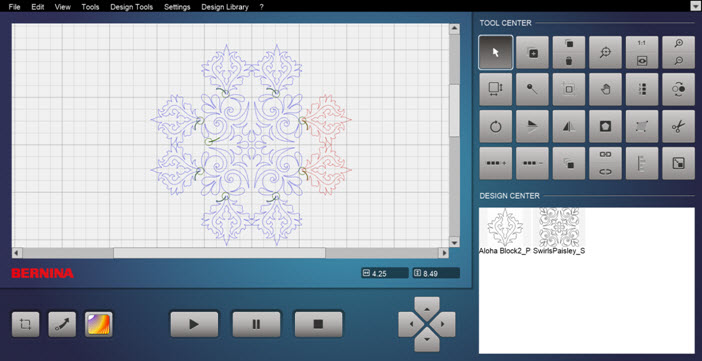Add a stitch point with plus tool
702x361 pixels.
[x=496, y=163]
